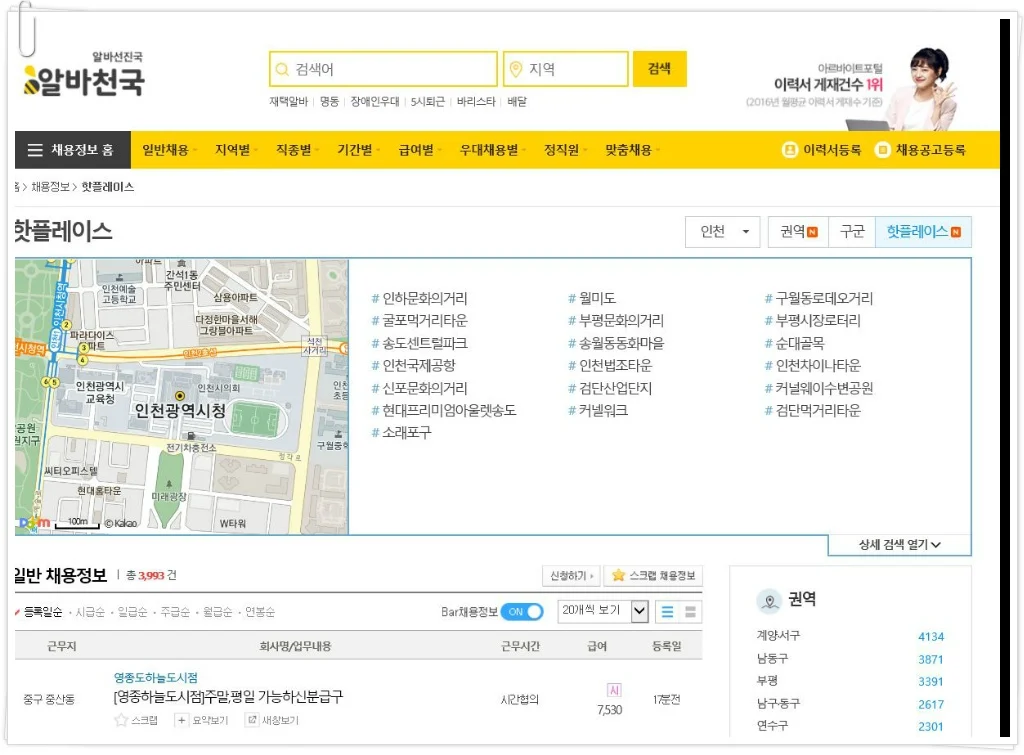Open the 채용정보 홈 hamburger menu
The height and width of the screenshot is (755, 1024).
(x=72, y=150)
